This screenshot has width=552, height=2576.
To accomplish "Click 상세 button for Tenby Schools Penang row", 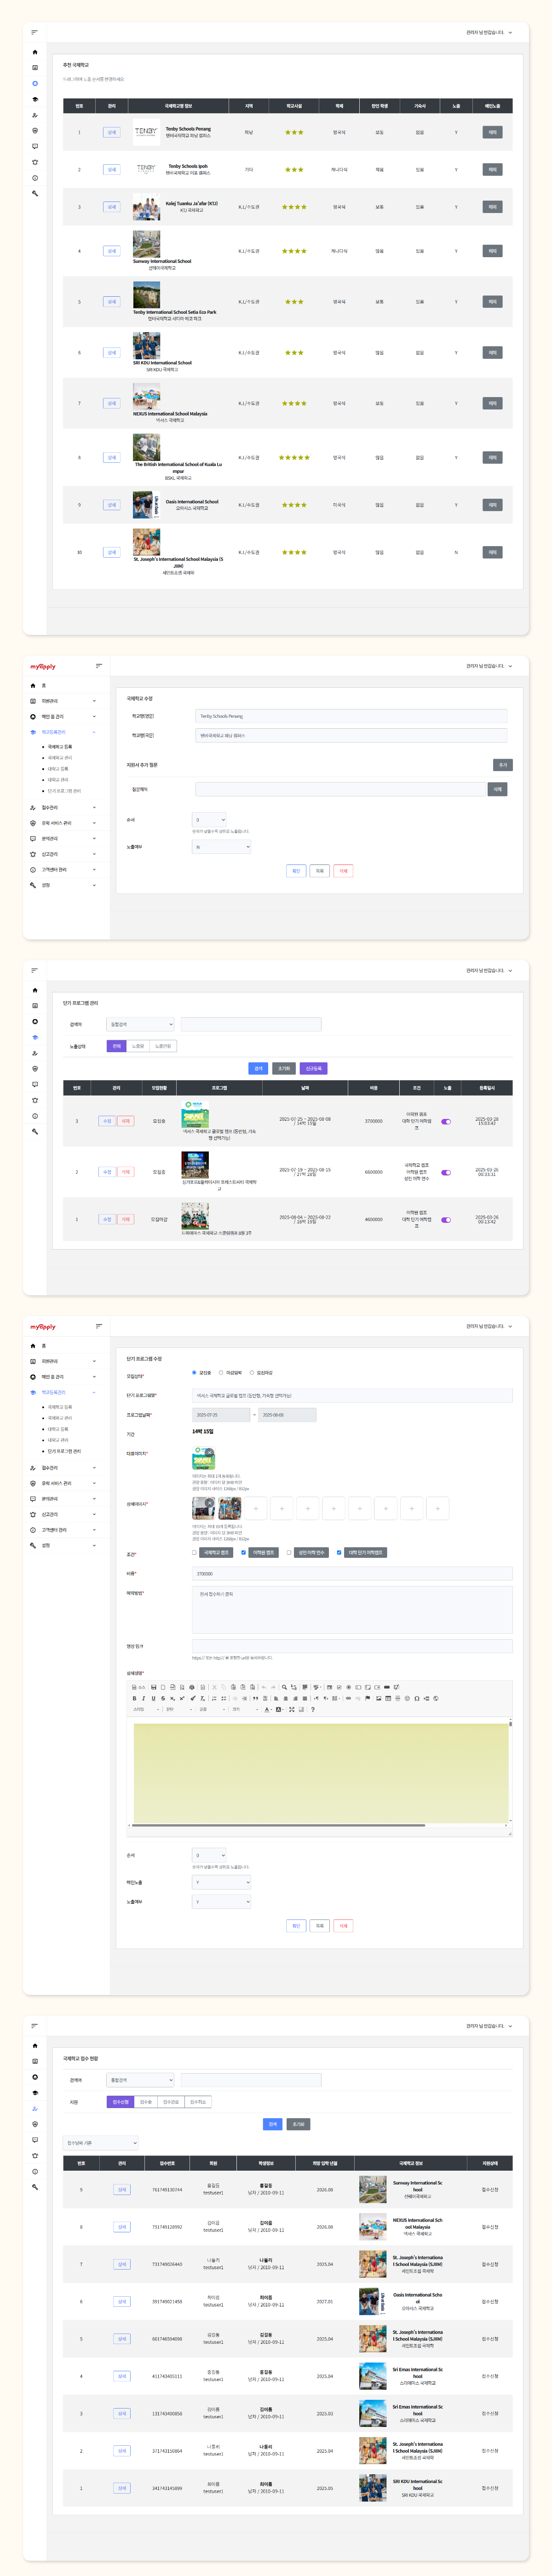I will 112,132.
